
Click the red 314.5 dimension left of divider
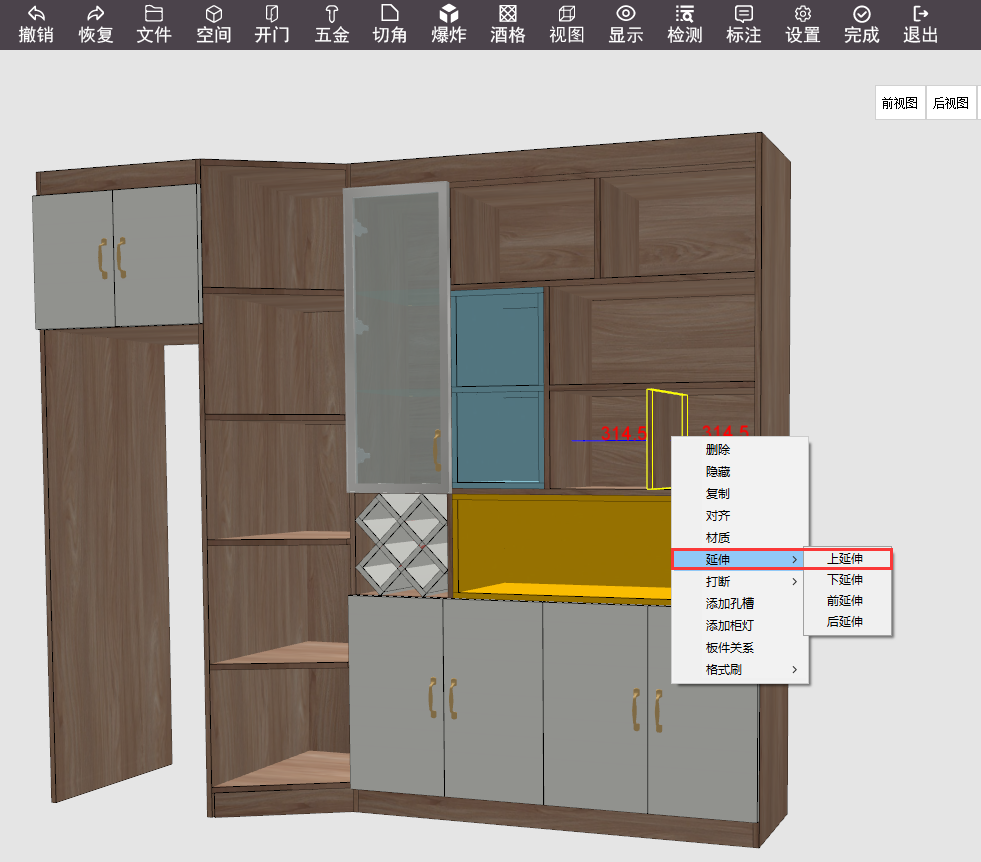(x=623, y=433)
